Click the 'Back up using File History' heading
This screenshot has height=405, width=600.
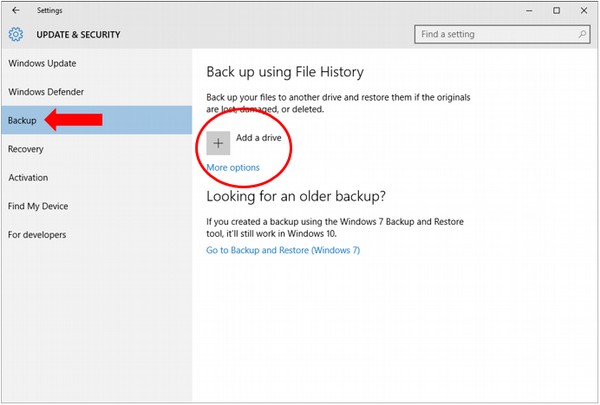coord(284,72)
